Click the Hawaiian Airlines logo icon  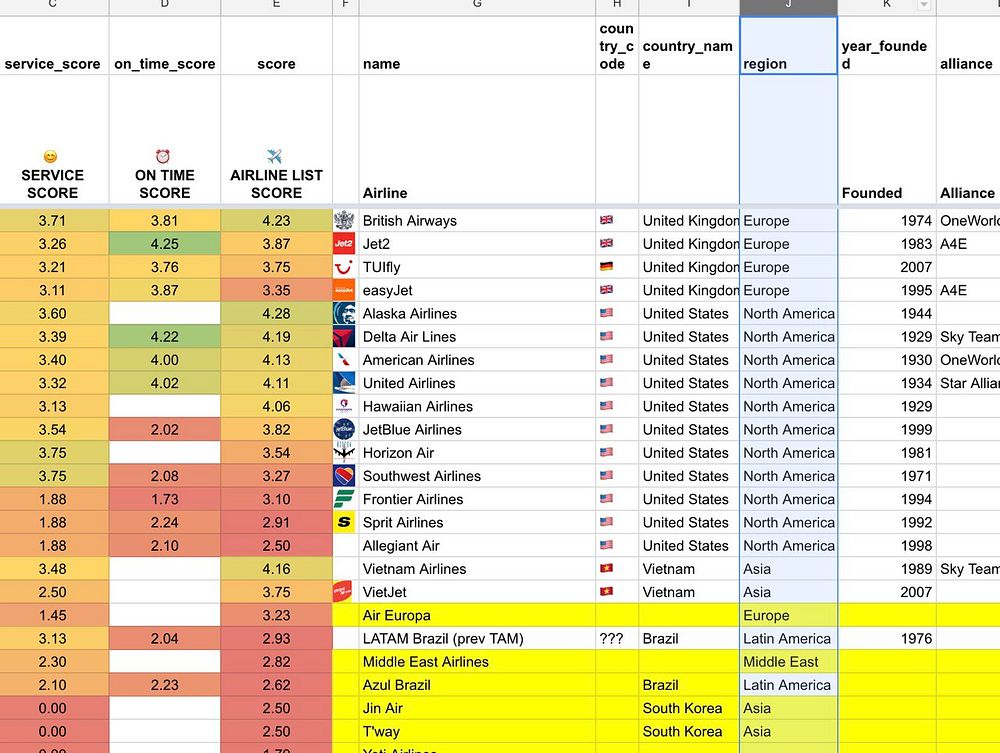(x=344, y=406)
